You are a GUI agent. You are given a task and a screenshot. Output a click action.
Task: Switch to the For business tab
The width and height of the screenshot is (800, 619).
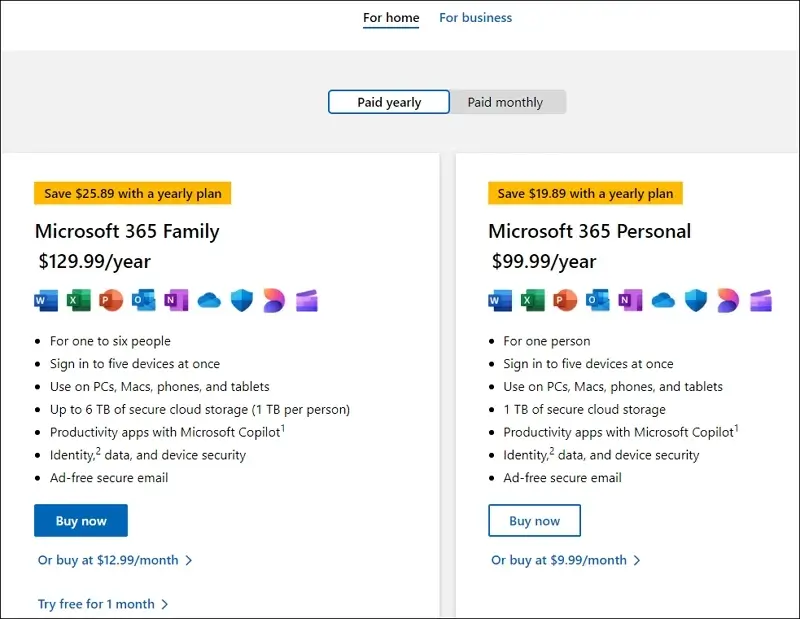[x=476, y=18]
